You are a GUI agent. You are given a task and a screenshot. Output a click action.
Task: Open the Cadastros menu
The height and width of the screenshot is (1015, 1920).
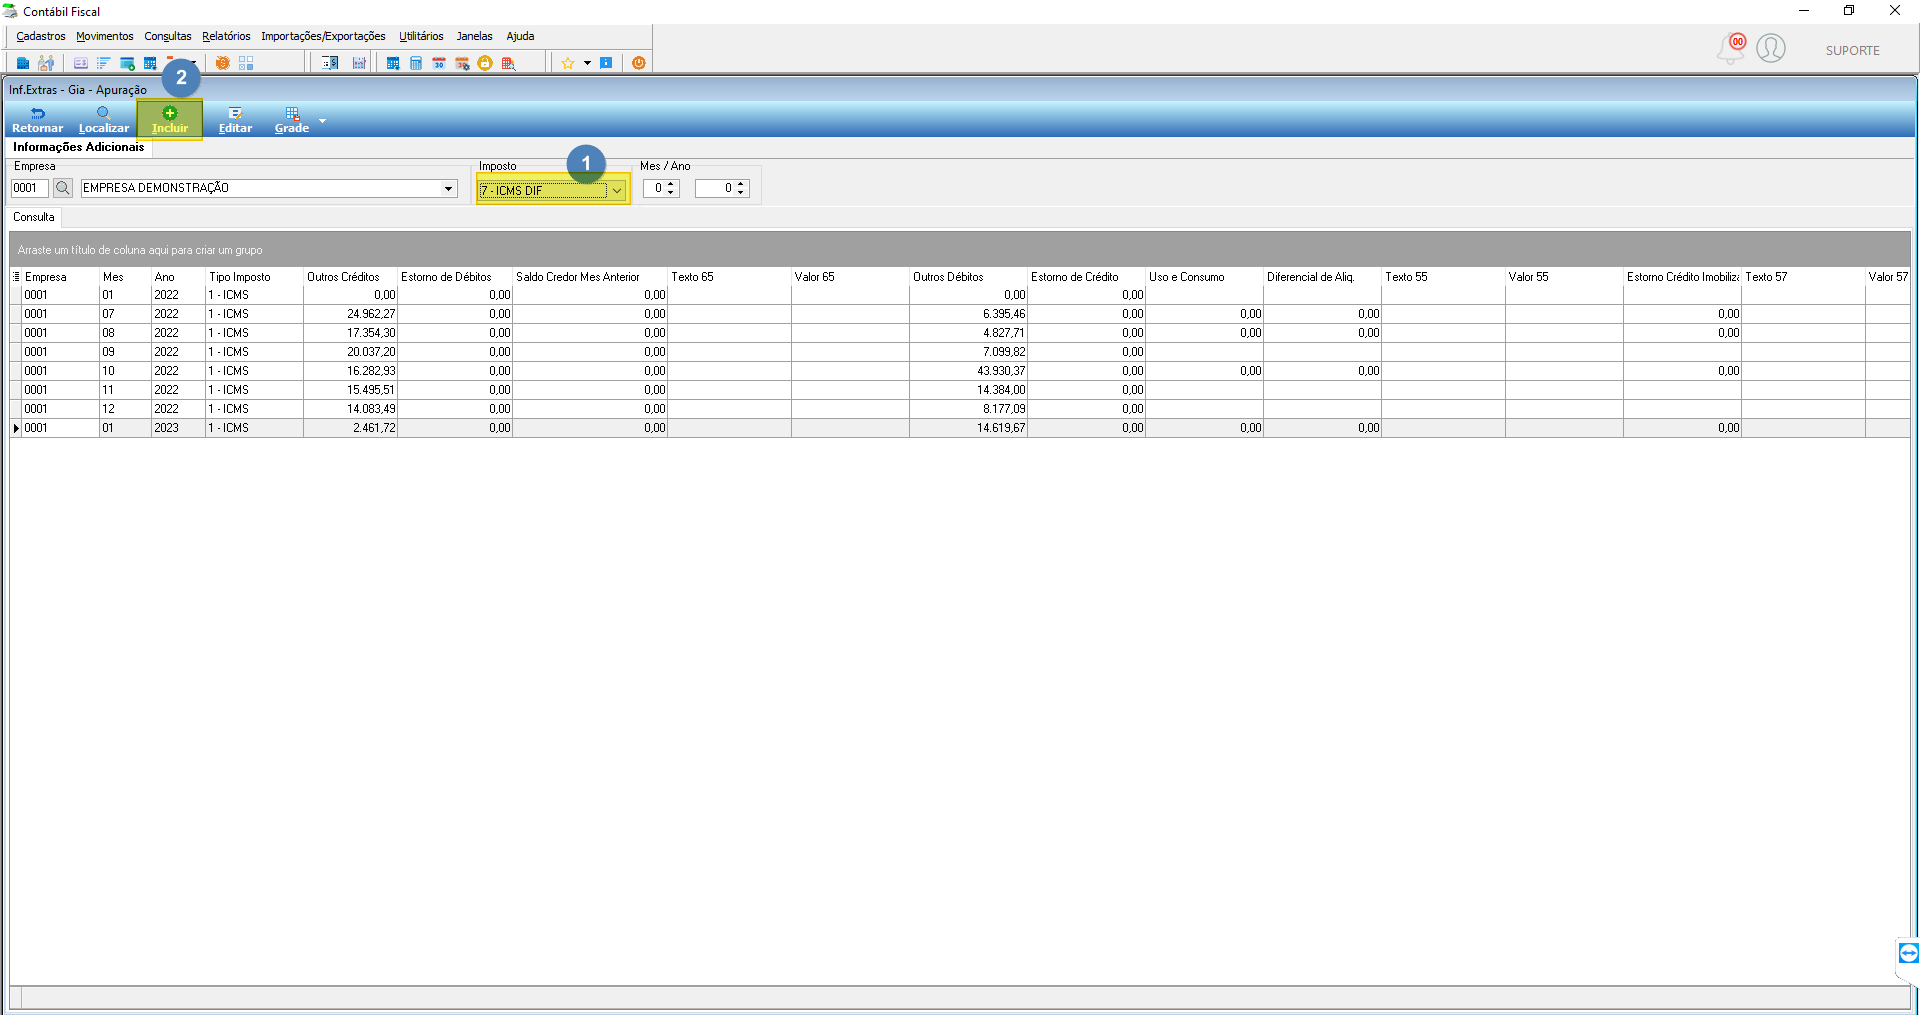(41, 36)
